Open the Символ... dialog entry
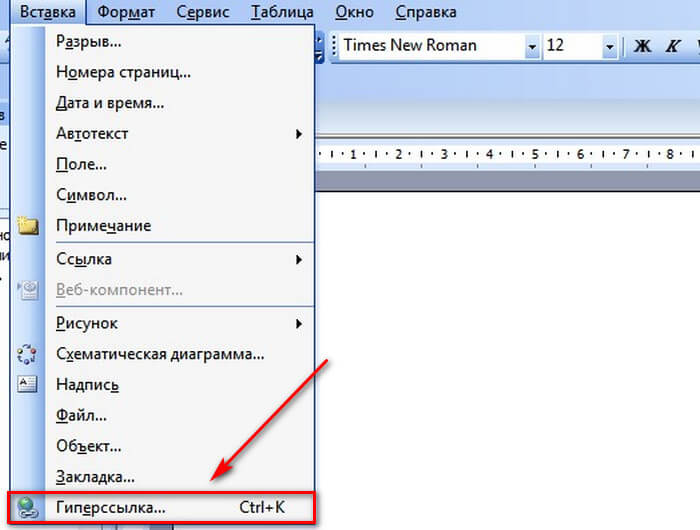Screen dimensions: 700x530 162,195
